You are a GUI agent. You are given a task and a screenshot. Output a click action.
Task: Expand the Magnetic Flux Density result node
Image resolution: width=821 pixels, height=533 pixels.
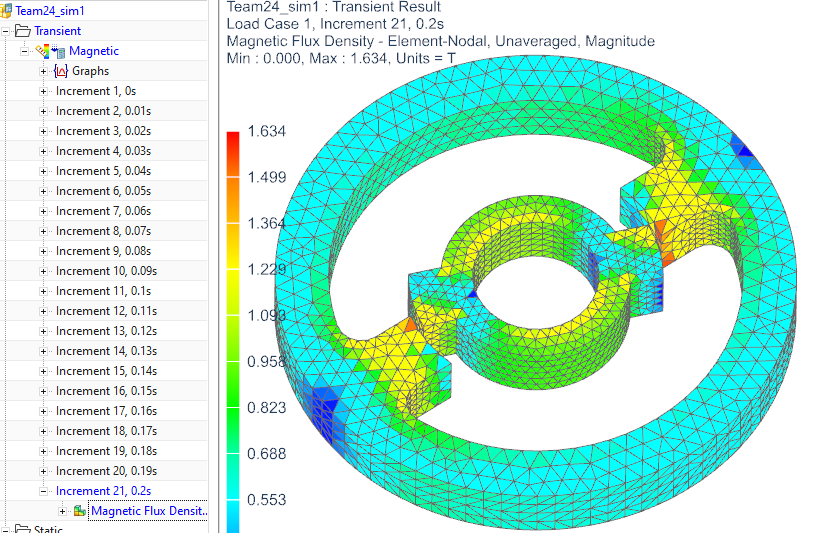coord(63,511)
